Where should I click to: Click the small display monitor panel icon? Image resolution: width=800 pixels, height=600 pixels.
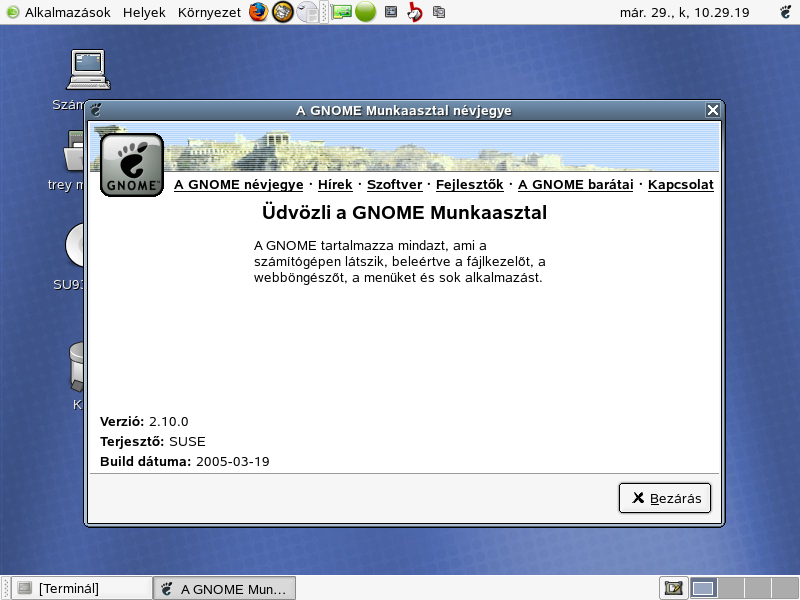point(391,12)
